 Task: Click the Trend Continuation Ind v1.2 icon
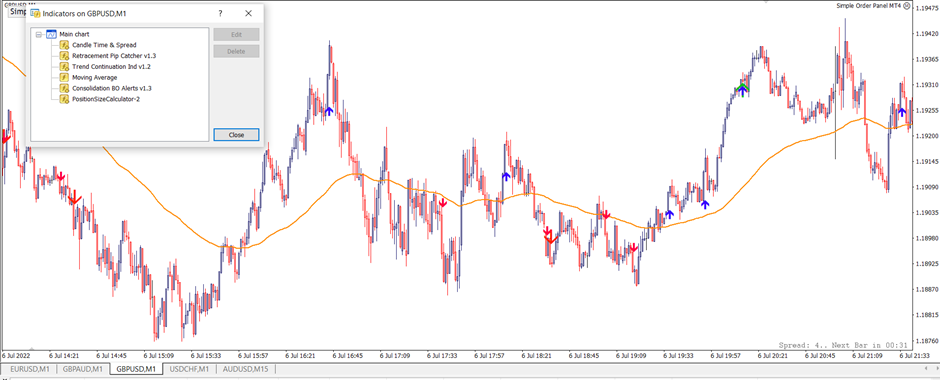(x=64, y=67)
